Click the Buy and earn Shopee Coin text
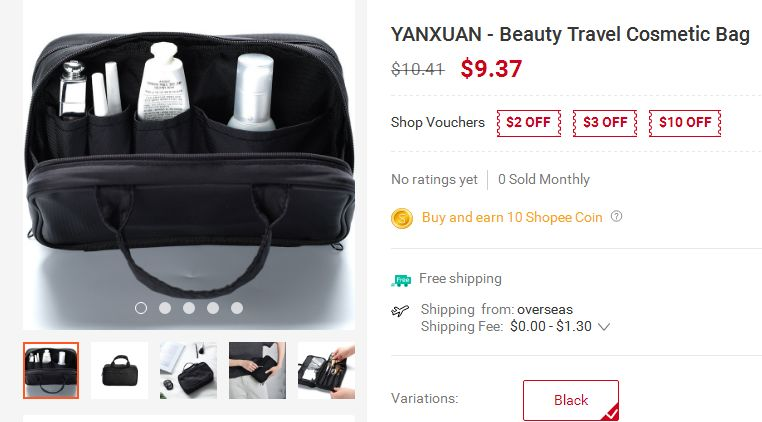Image resolution: width=762 pixels, height=422 pixels. pos(512,217)
